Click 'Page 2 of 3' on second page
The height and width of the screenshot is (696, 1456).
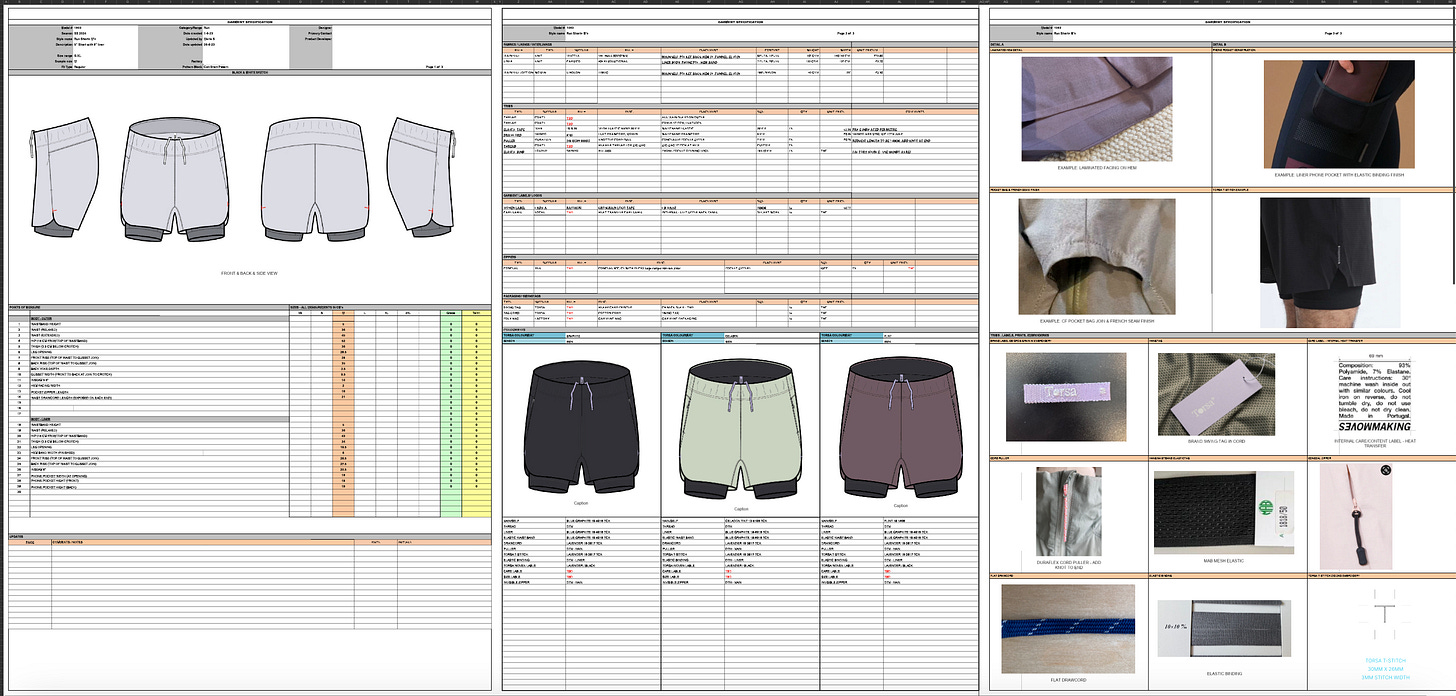(x=846, y=33)
